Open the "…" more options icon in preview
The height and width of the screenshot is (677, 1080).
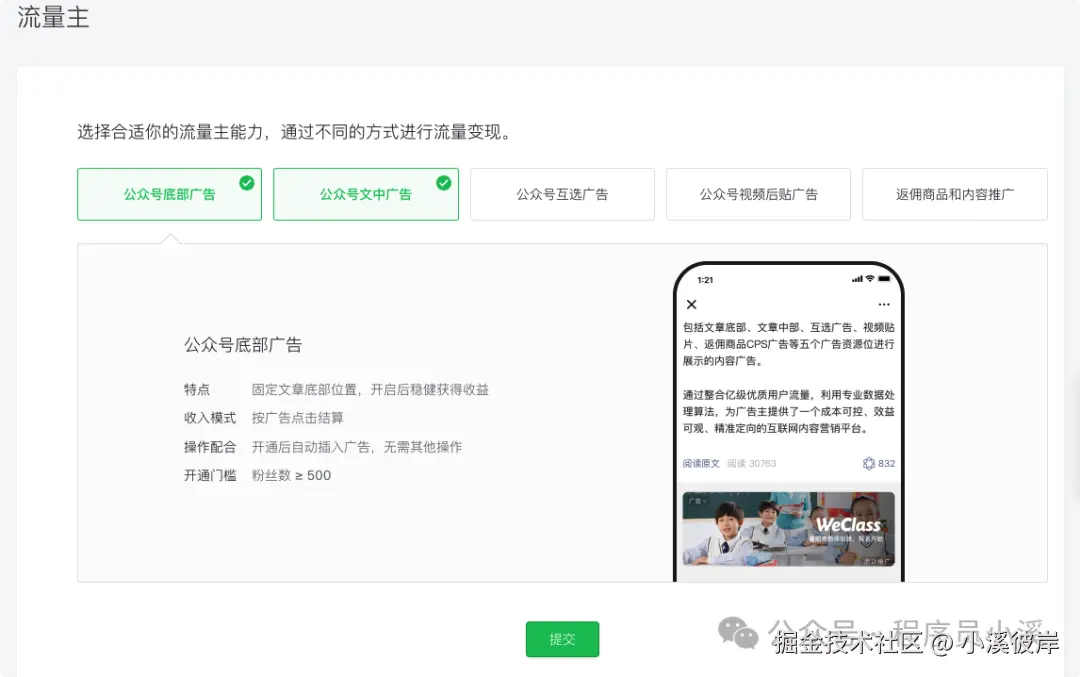(x=883, y=304)
